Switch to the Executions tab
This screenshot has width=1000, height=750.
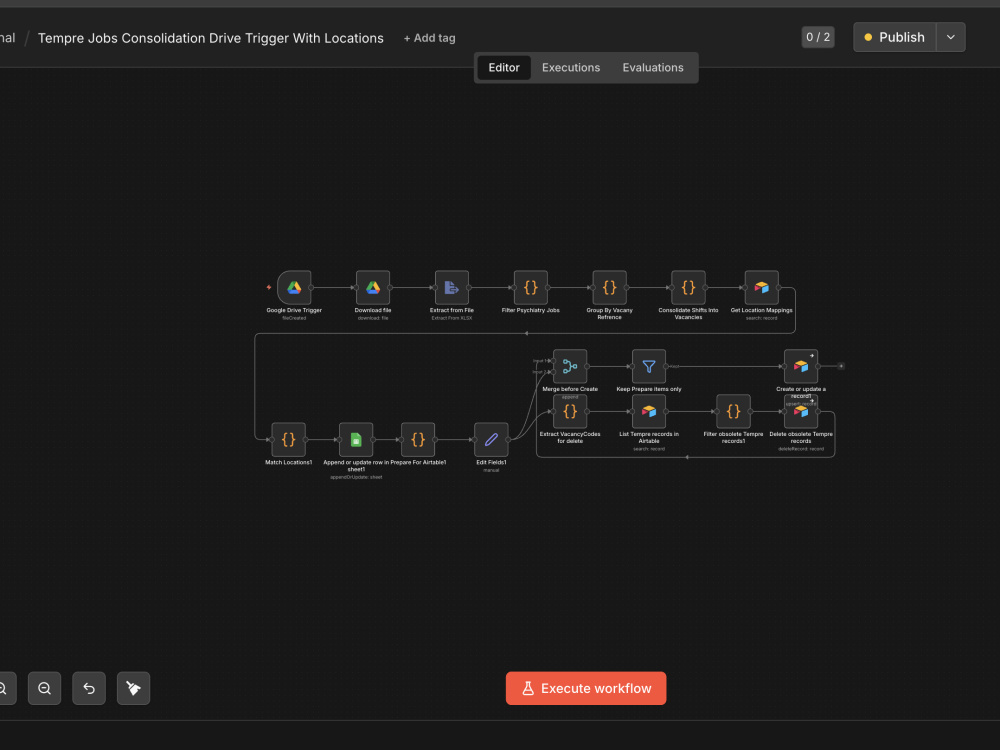click(x=571, y=68)
